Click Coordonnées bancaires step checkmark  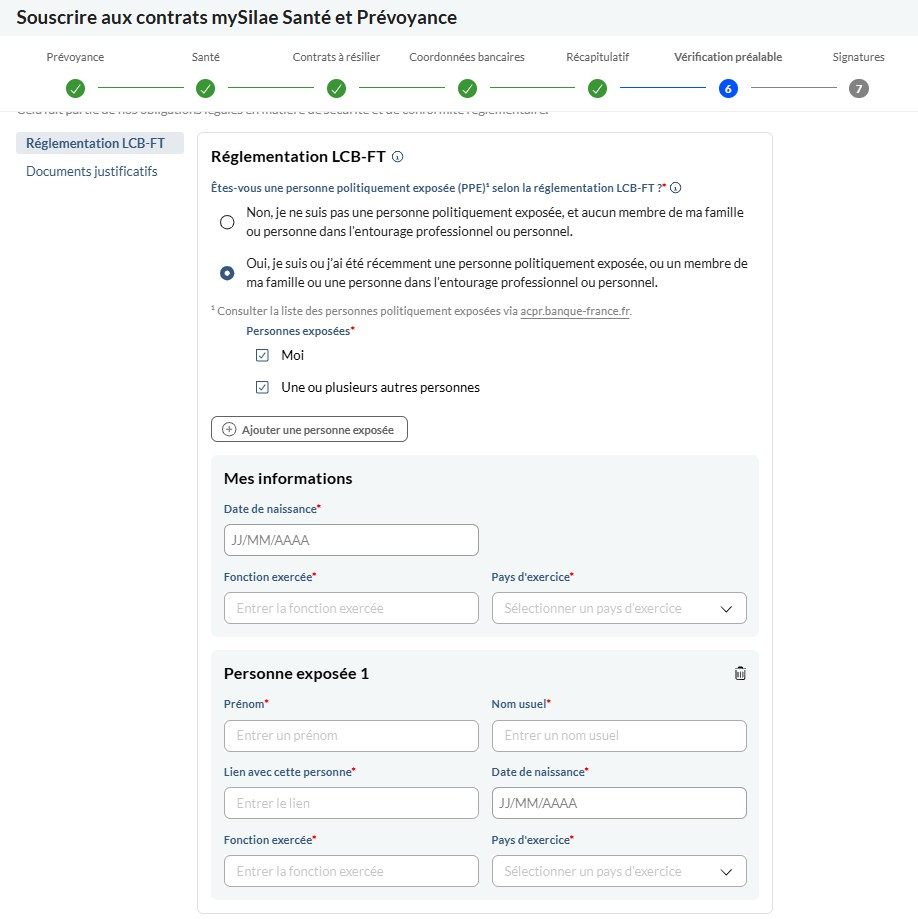click(467, 89)
